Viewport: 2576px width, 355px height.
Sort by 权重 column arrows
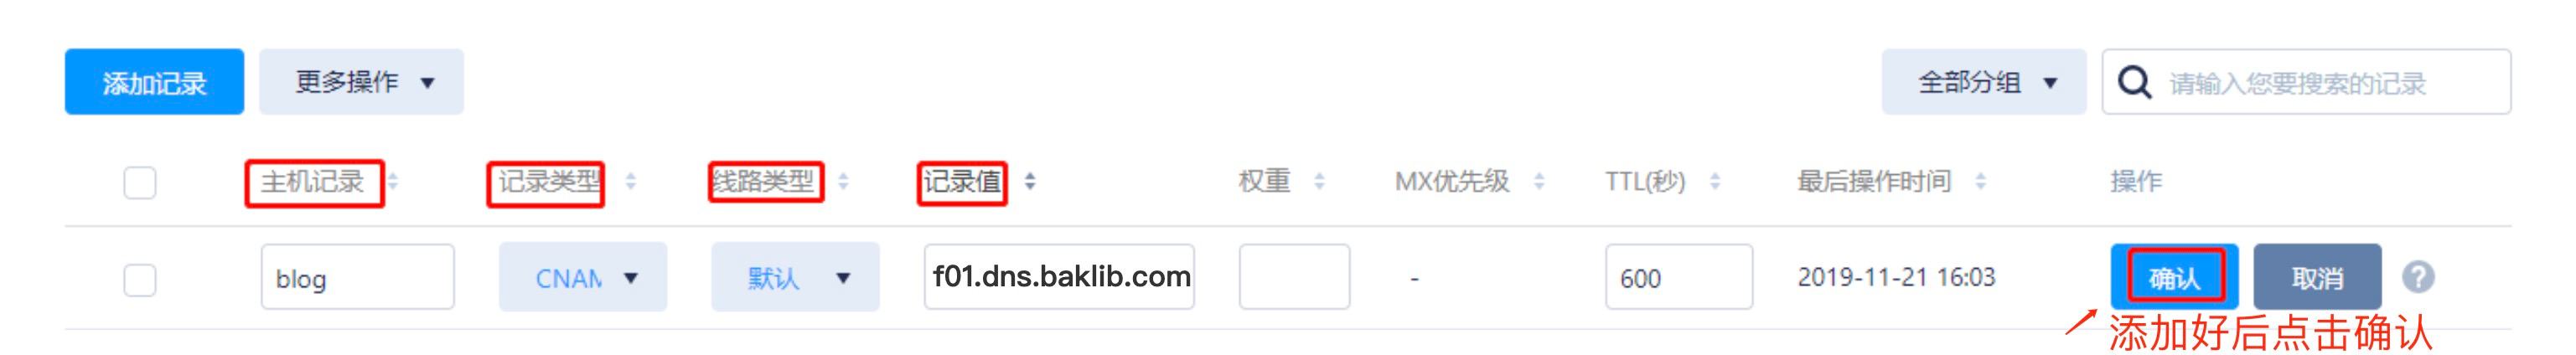coord(1319,181)
